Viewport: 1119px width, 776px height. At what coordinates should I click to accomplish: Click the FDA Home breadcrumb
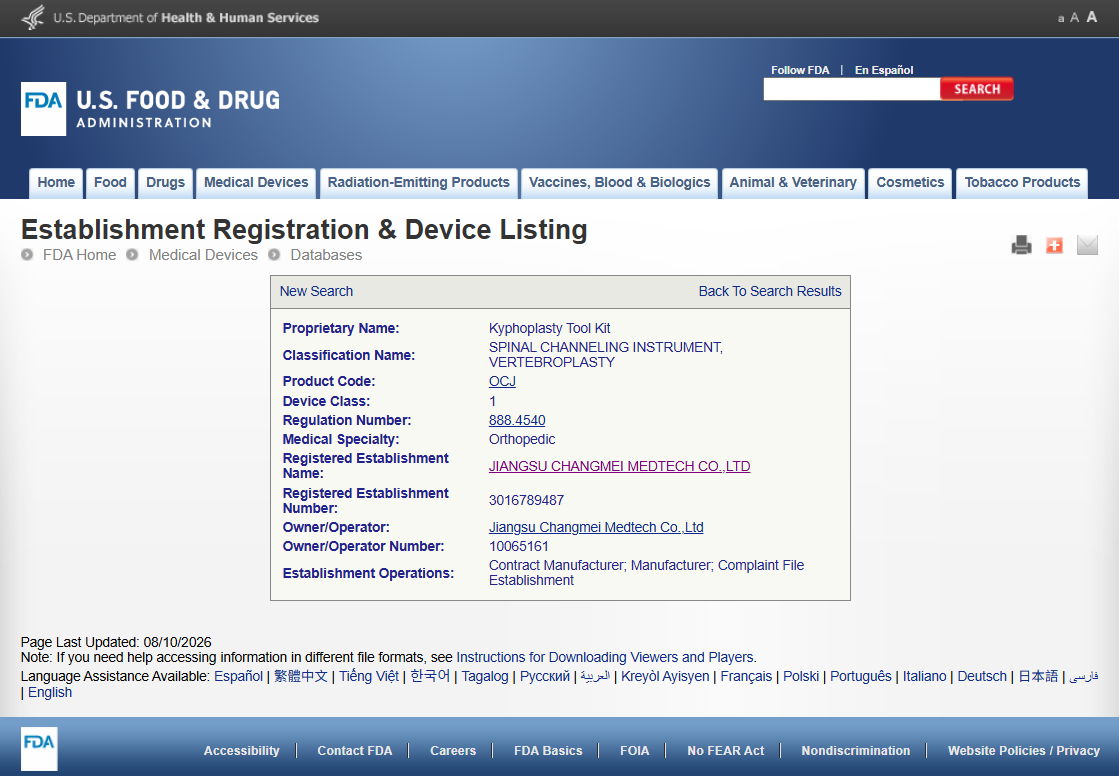[79, 255]
